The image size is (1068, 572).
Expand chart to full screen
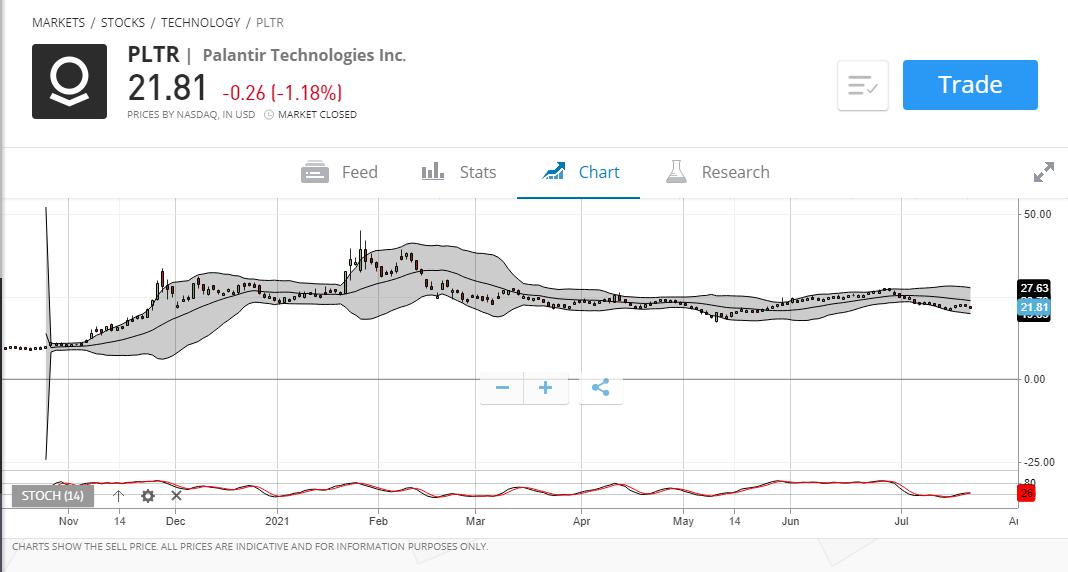click(x=1043, y=172)
